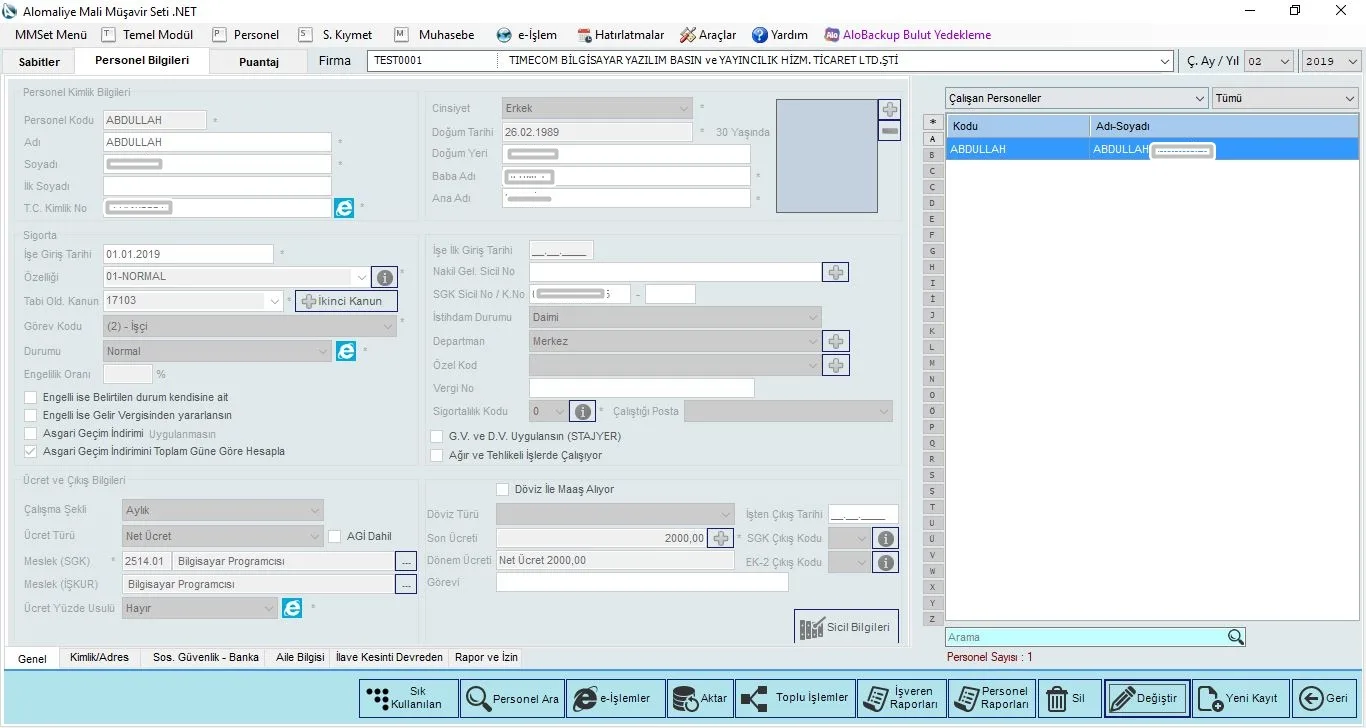The image size is (1366, 728).
Task: Click the remove photo minus icon
Action: (x=889, y=131)
